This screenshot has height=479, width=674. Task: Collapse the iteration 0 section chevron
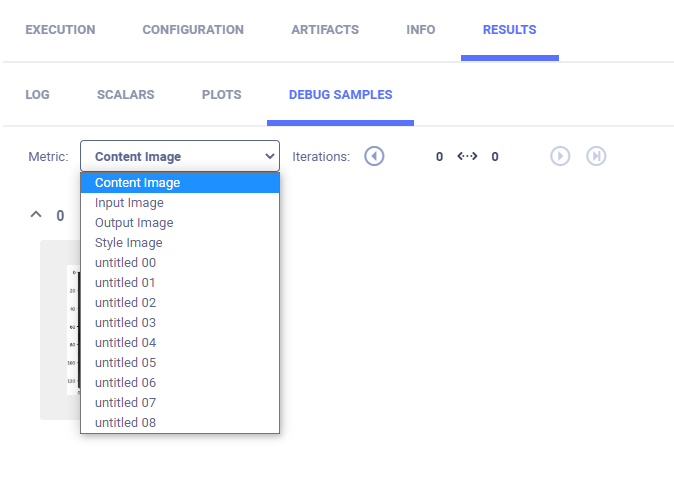coord(37,215)
